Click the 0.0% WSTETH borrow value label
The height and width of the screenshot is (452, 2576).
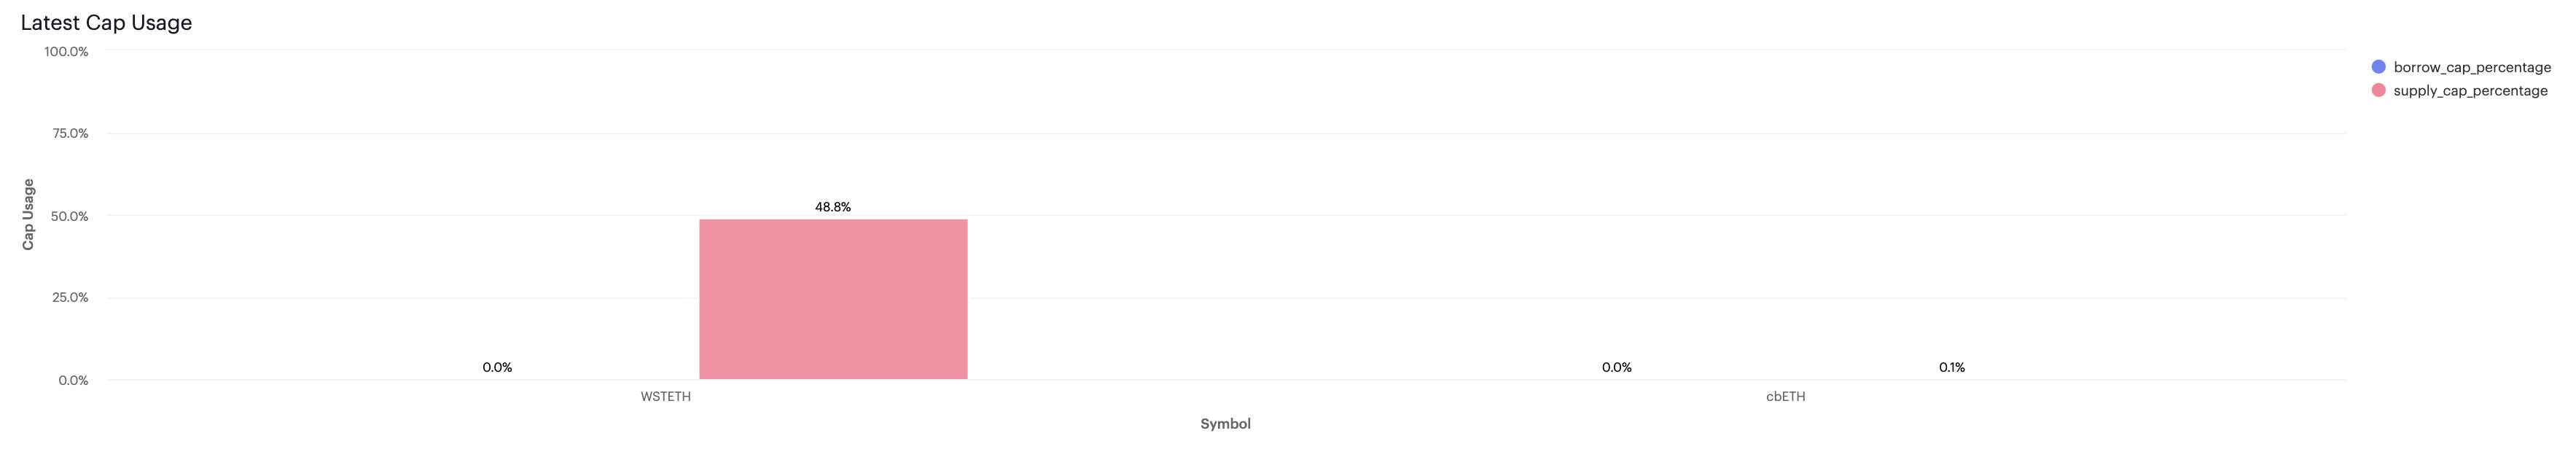coord(497,367)
